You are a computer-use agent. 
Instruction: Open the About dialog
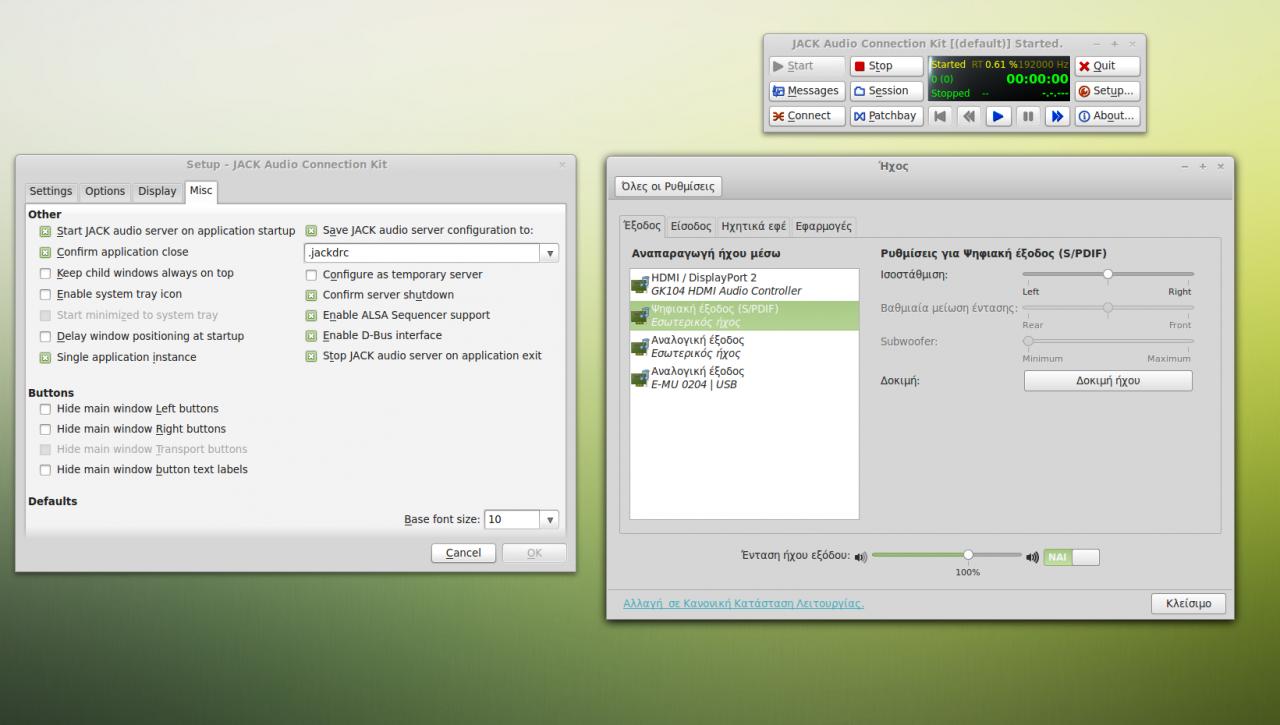pos(1107,116)
